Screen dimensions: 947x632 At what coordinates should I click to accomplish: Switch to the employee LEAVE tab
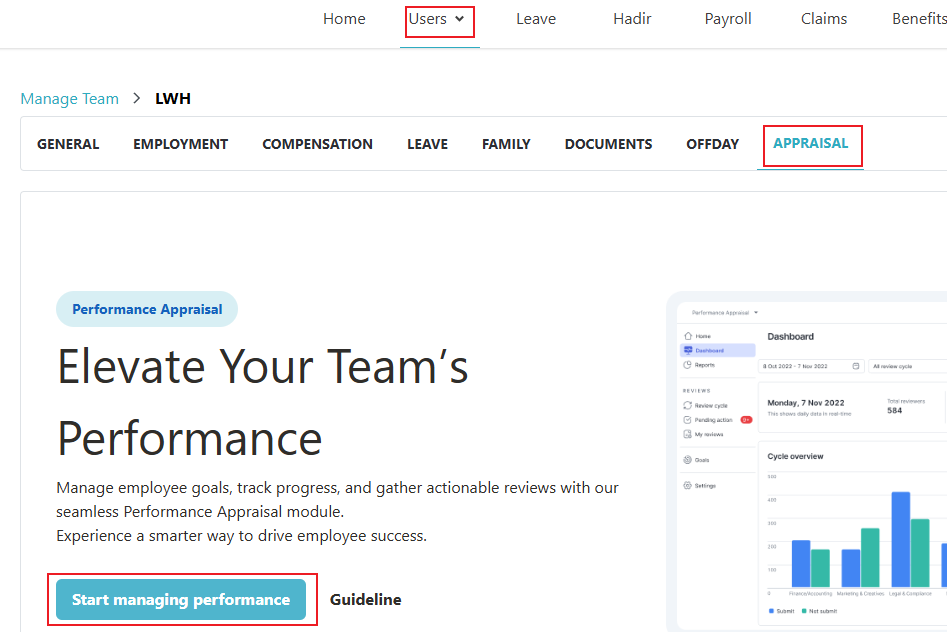(x=427, y=144)
